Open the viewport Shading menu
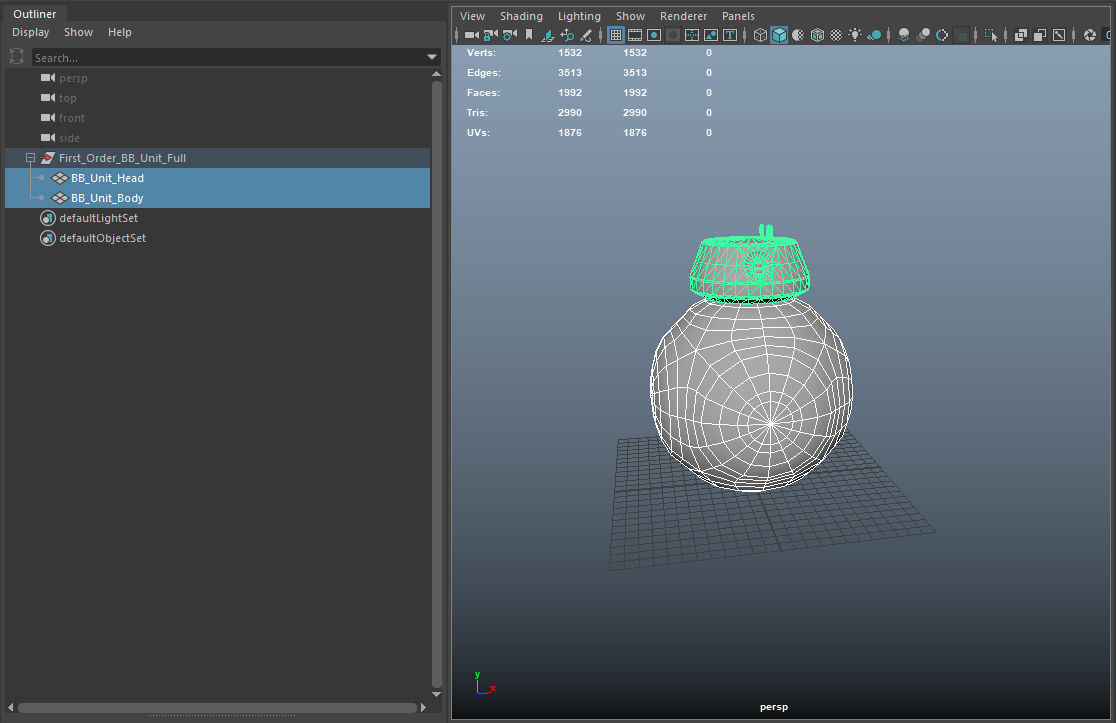 point(521,16)
